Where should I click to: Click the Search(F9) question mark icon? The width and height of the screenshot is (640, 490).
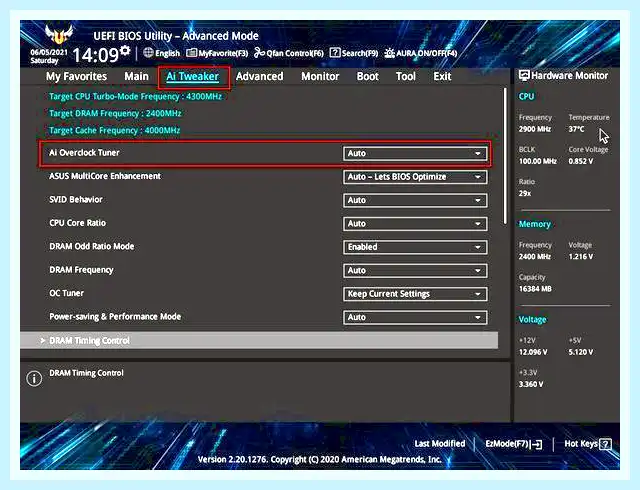[335, 53]
